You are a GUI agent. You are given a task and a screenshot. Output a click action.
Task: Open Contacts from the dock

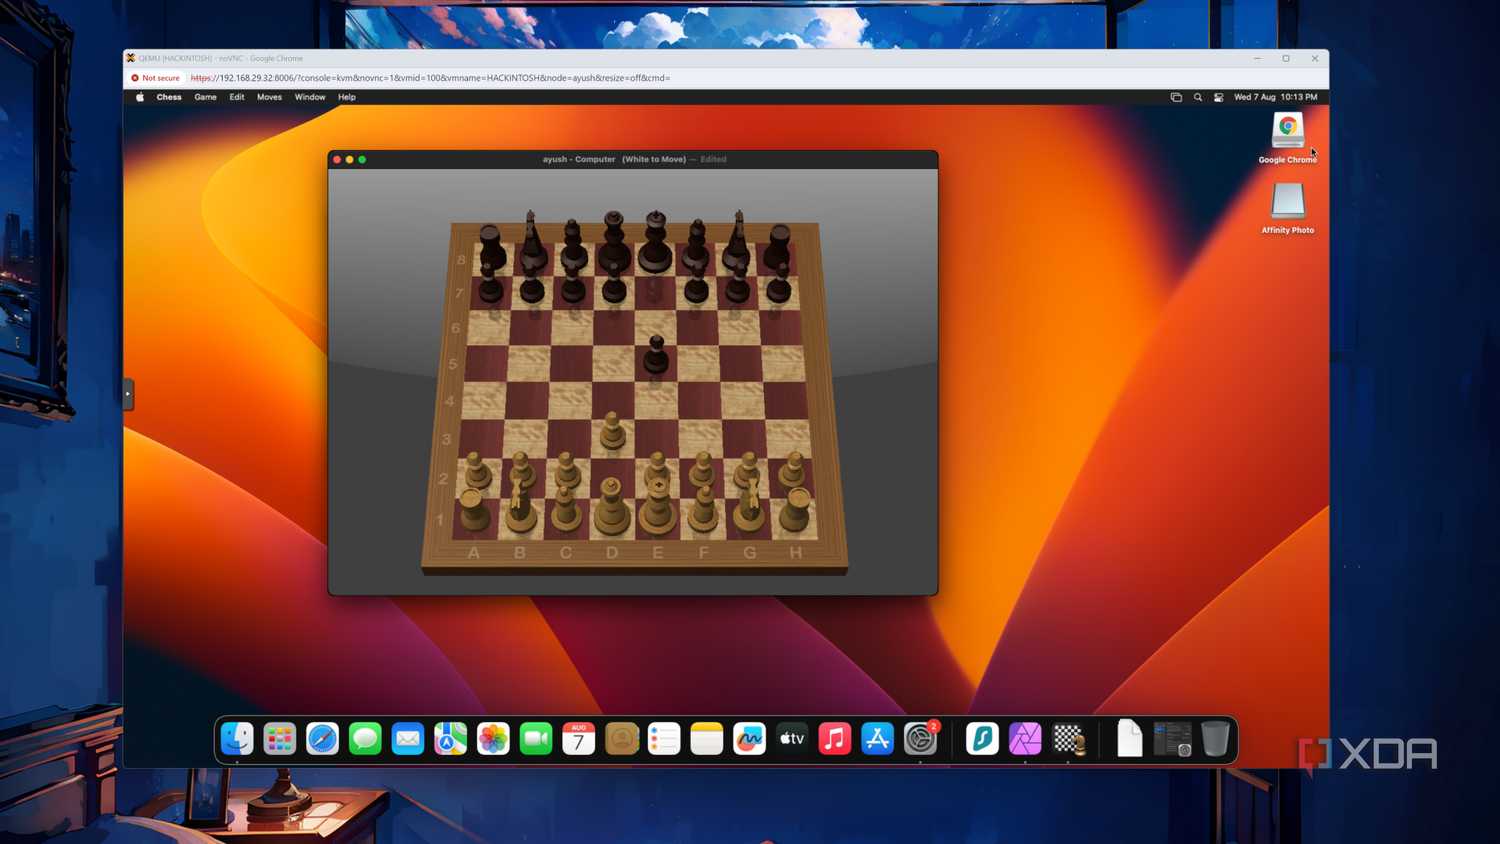(621, 739)
